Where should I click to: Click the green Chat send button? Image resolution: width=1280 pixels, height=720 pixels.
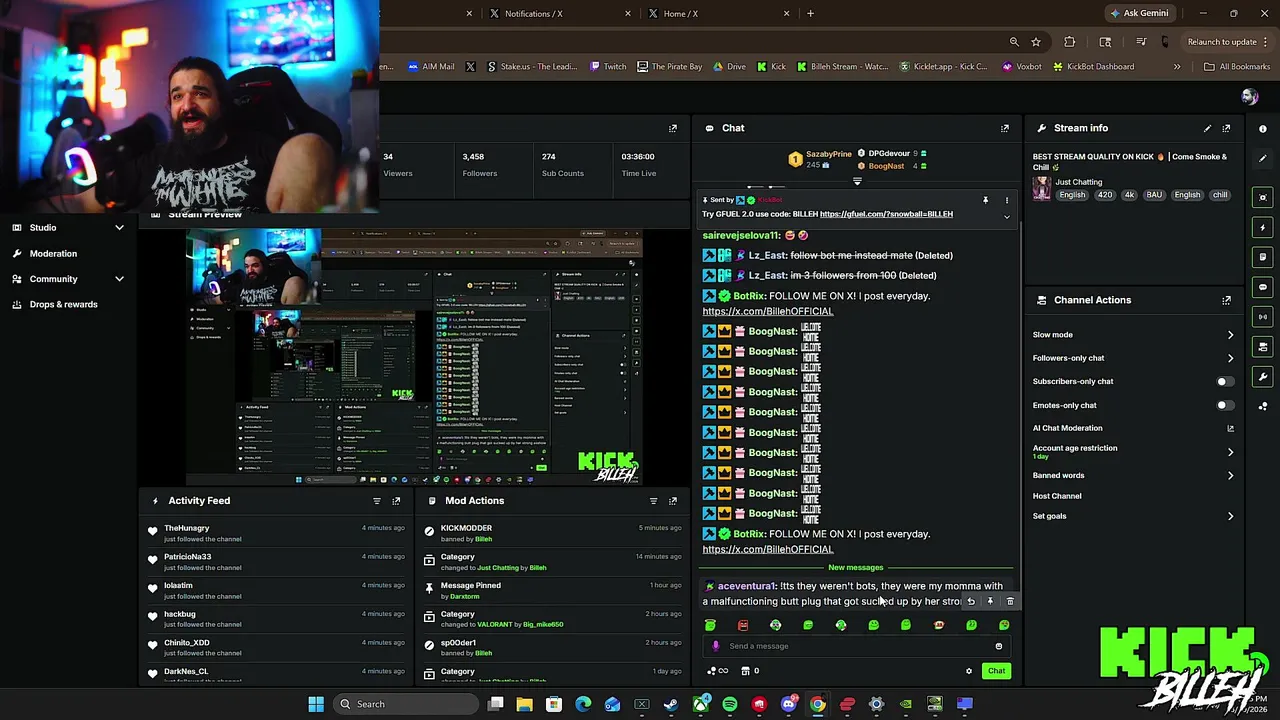click(996, 671)
